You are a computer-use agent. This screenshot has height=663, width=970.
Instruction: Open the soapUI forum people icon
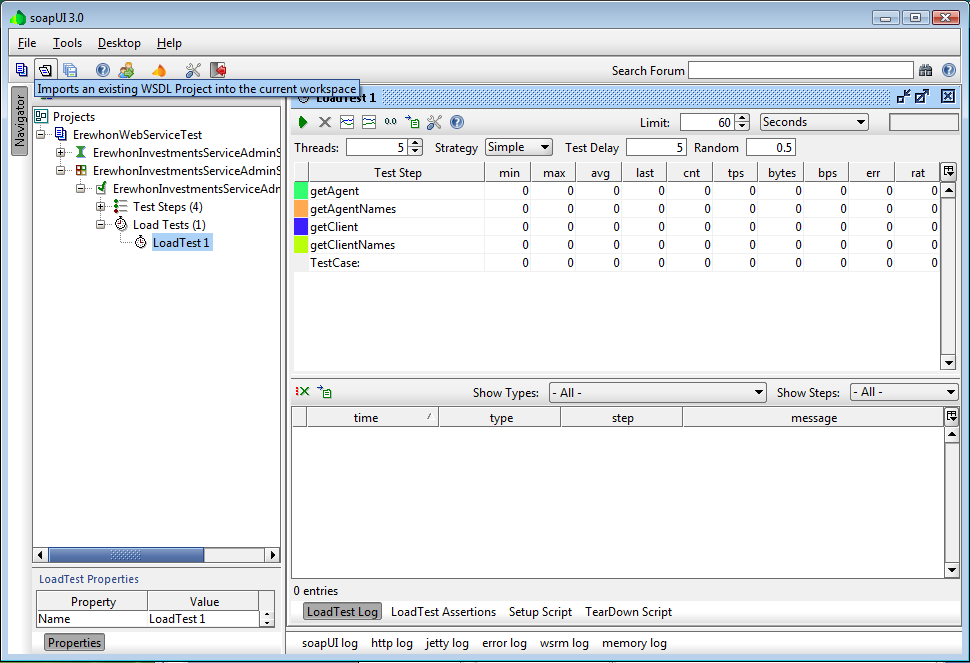click(127, 70)
